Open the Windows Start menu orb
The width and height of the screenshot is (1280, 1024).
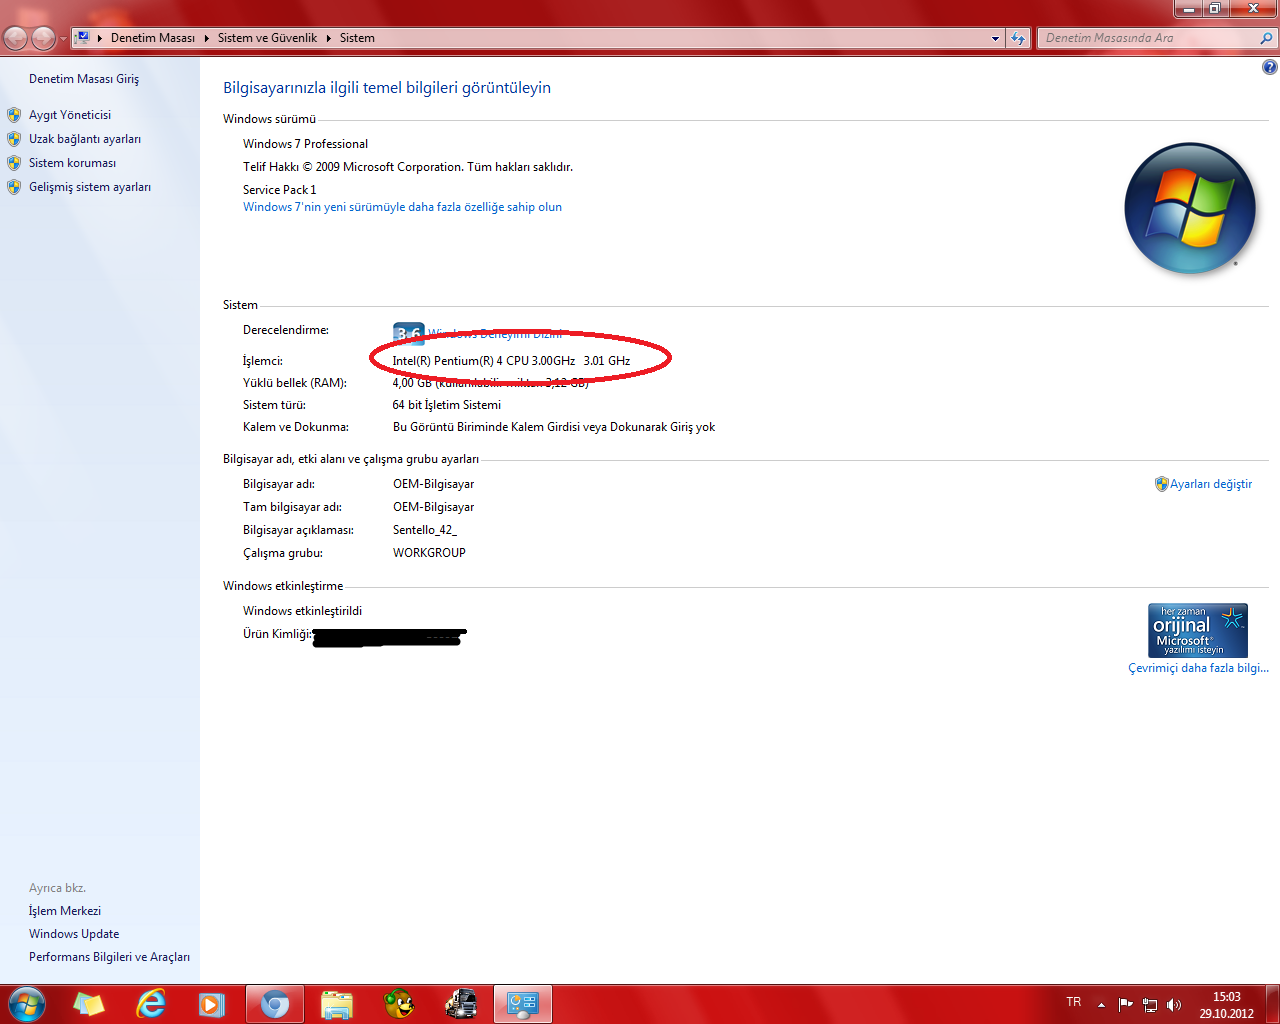pyautogui.click(x=26, y=1004)
